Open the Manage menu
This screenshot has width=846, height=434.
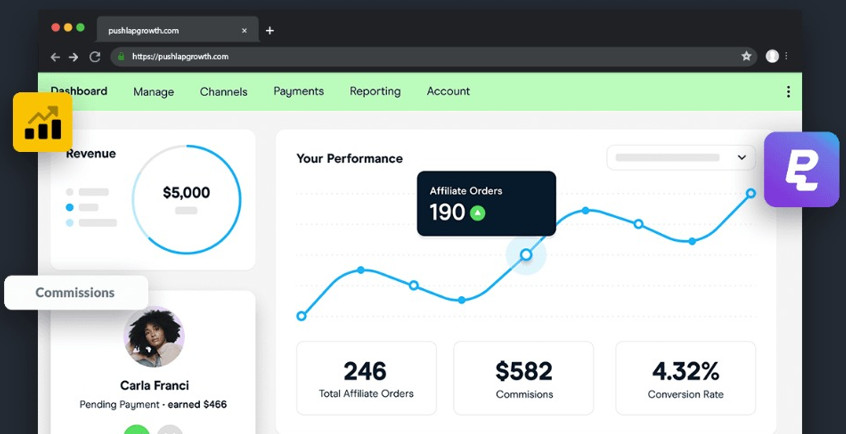point(153,92)
